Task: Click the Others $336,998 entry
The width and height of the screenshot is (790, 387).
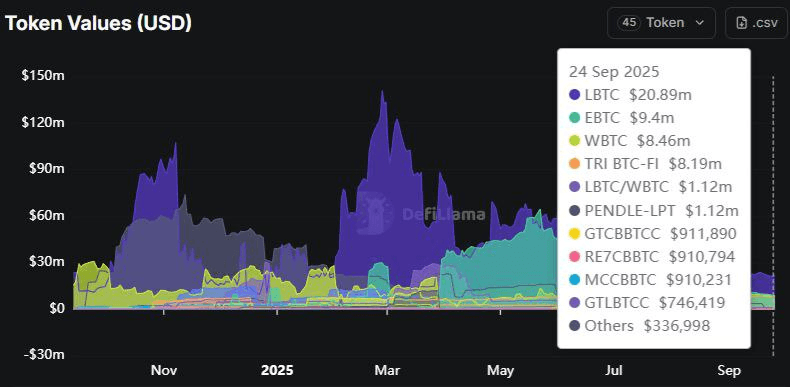Action: 639,326
